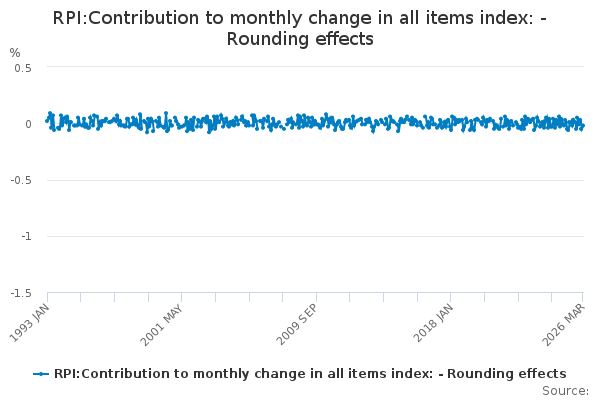
Task: Open the Source: link at bottom right
Action: click(x=565, y=391)
